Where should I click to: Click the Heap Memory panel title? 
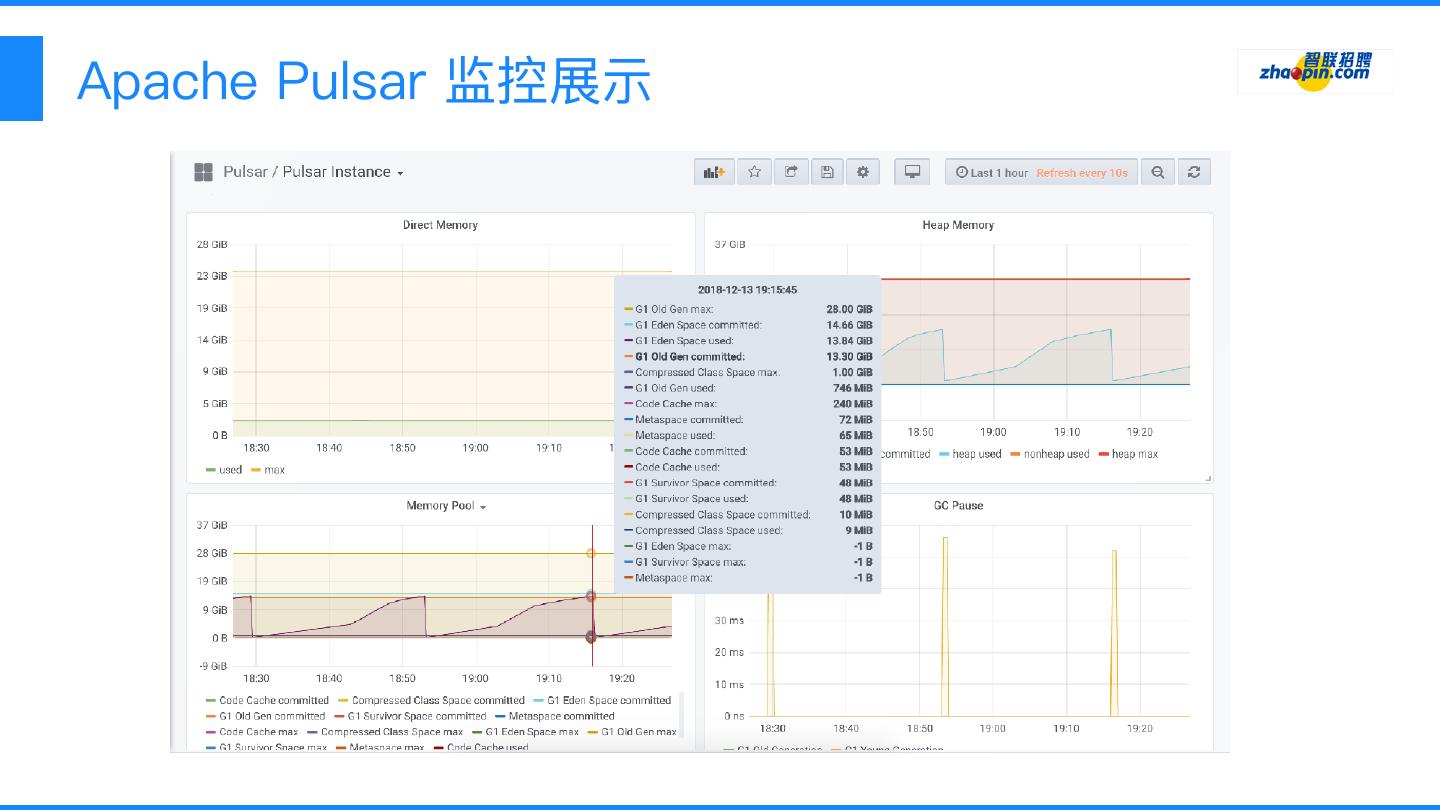(x=958, y=225)
